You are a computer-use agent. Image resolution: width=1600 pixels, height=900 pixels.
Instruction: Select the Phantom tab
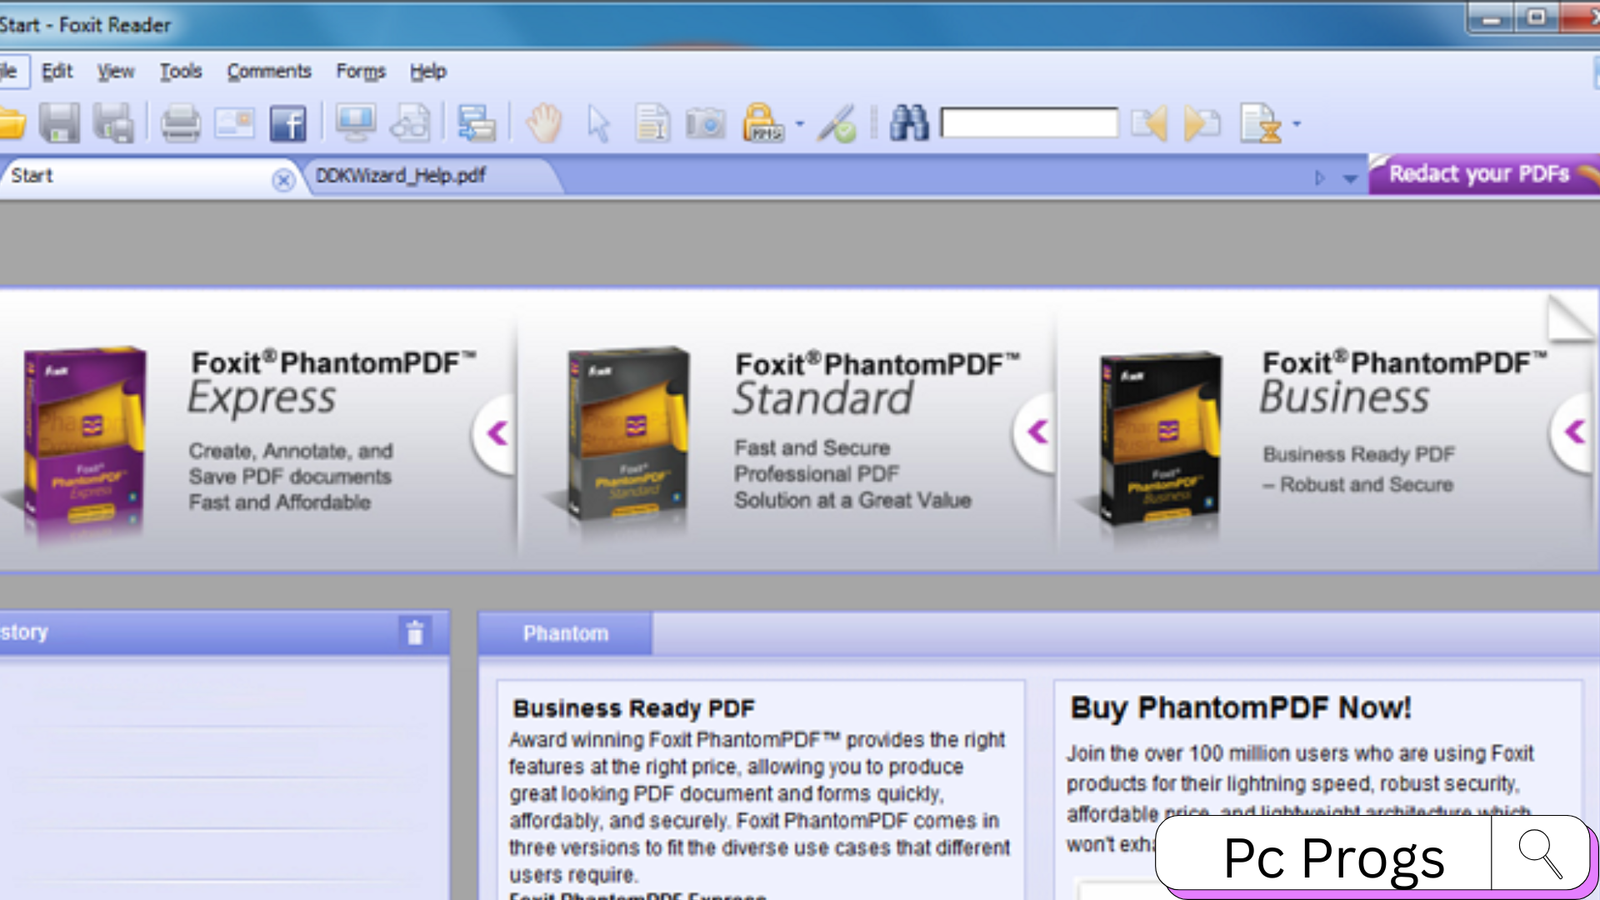coord(565,634)
